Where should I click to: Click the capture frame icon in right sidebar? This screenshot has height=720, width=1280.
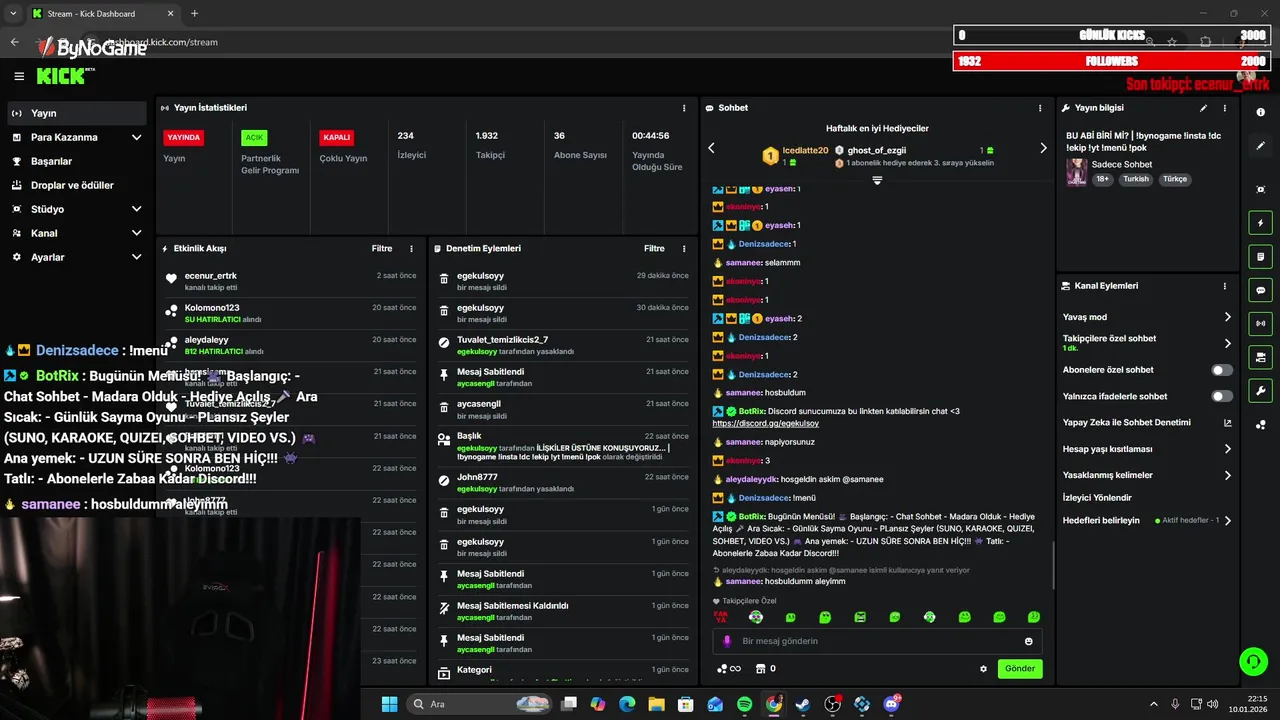(1260, 189)
